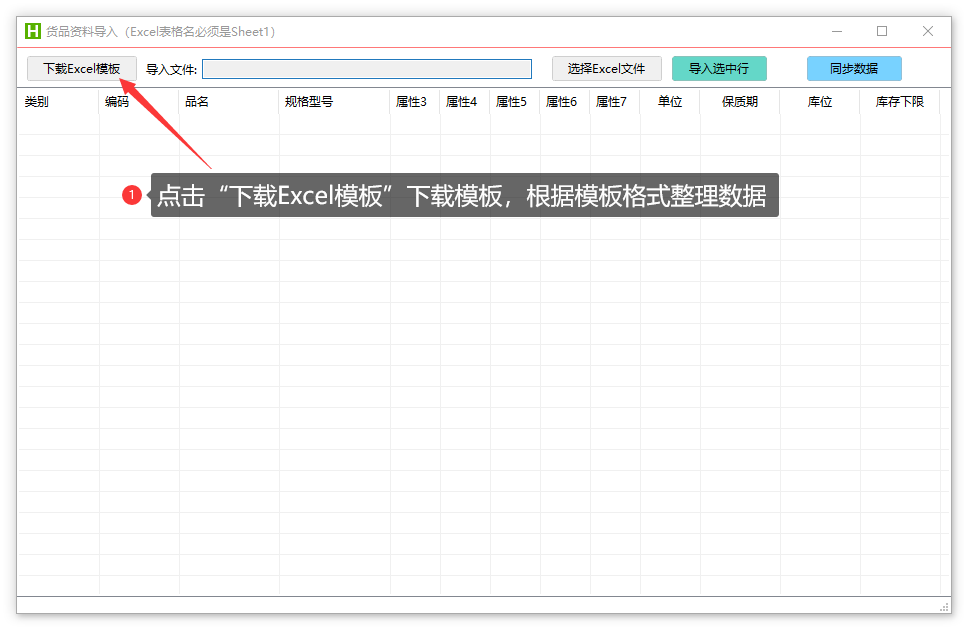
Task: Select the 属性6 column header
Action: 565,102
